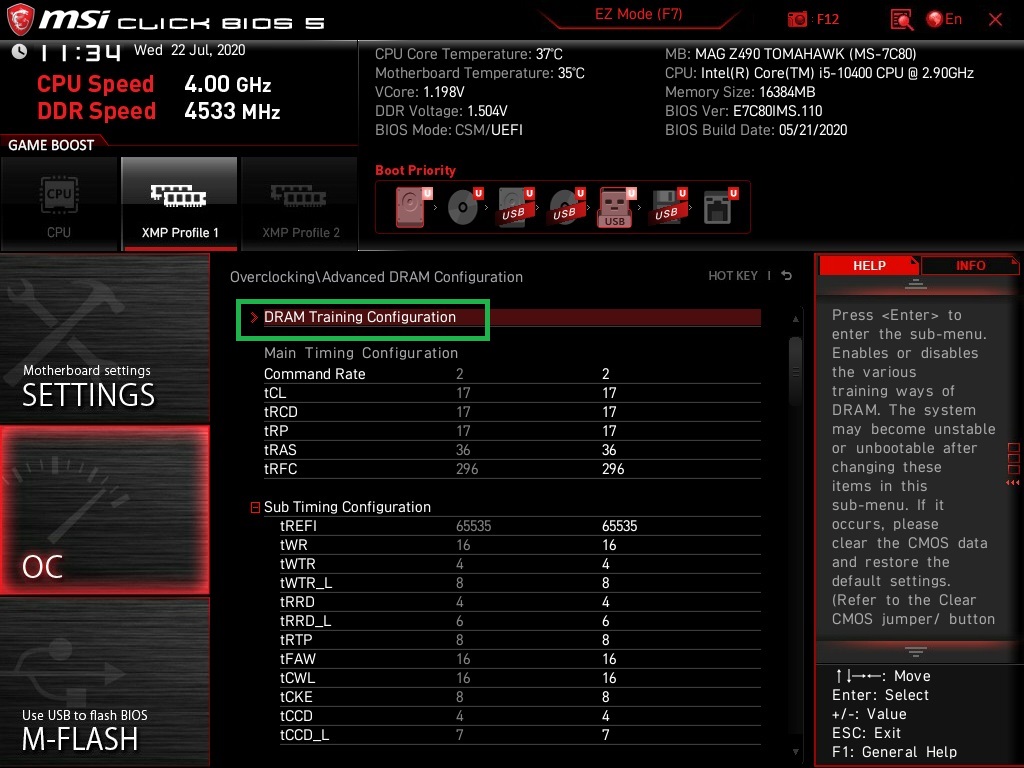The height and width of the screenshot is (768, 1024).
Task: Open the BIOS search magnifier icon
Action: click(901, 20)
